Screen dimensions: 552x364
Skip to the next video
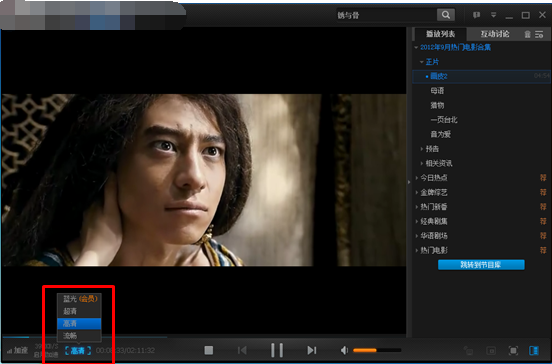(312, 350)
